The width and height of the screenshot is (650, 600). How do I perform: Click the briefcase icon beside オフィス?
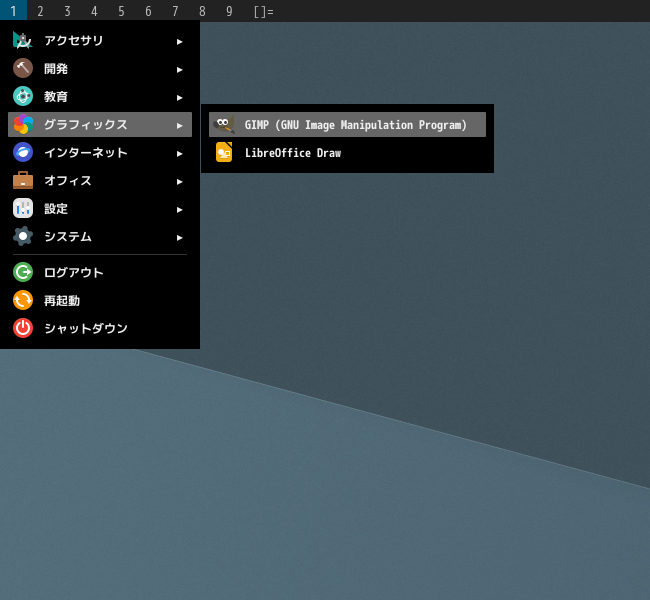click(x=23, y=180)
